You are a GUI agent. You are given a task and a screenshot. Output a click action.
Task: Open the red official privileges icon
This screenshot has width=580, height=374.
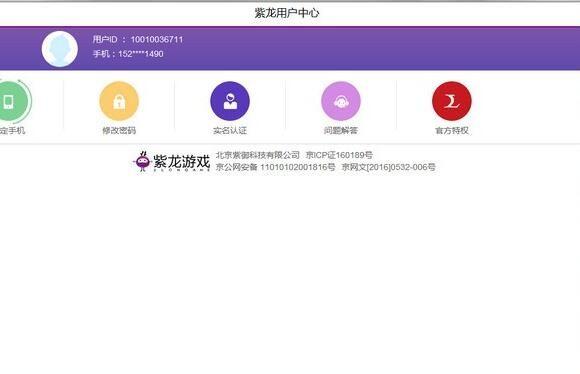point(452,101)
